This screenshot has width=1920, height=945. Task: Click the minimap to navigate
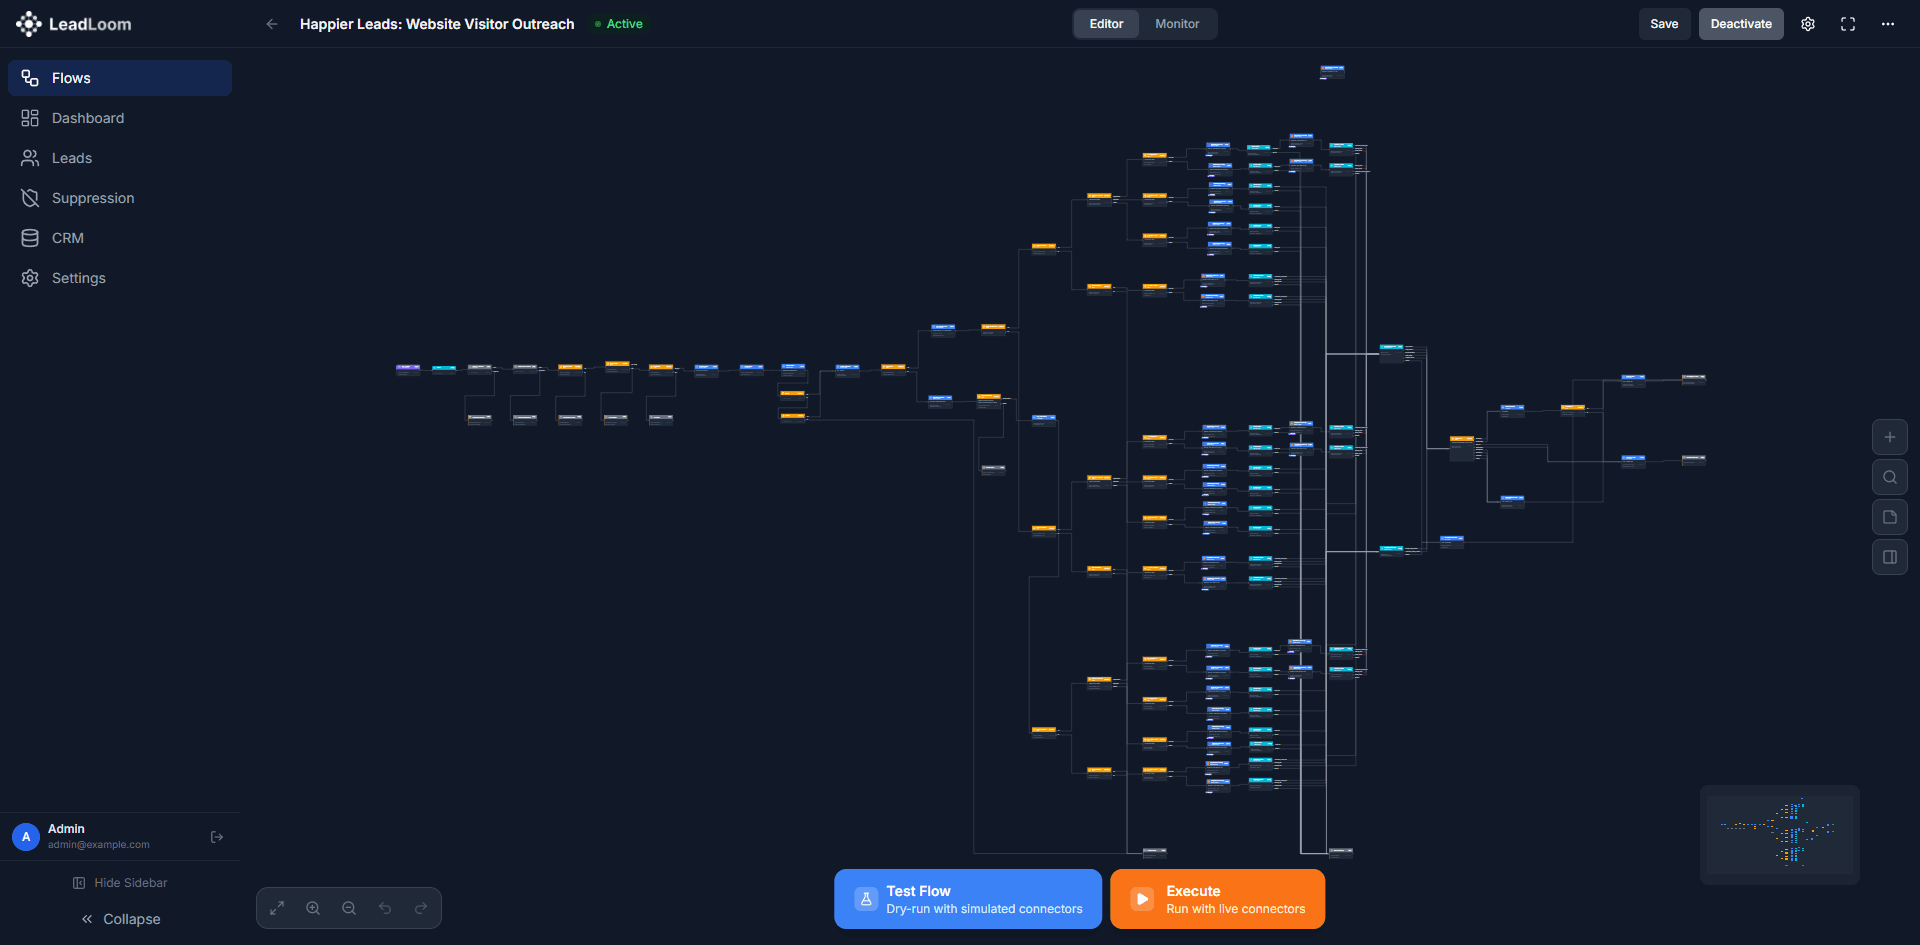click(x=1780, y=834)
